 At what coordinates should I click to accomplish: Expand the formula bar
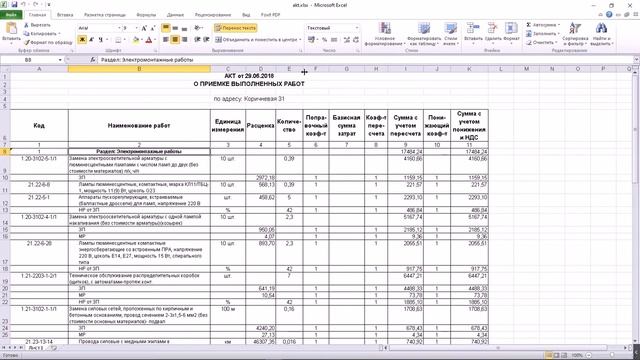click(636, 60)
